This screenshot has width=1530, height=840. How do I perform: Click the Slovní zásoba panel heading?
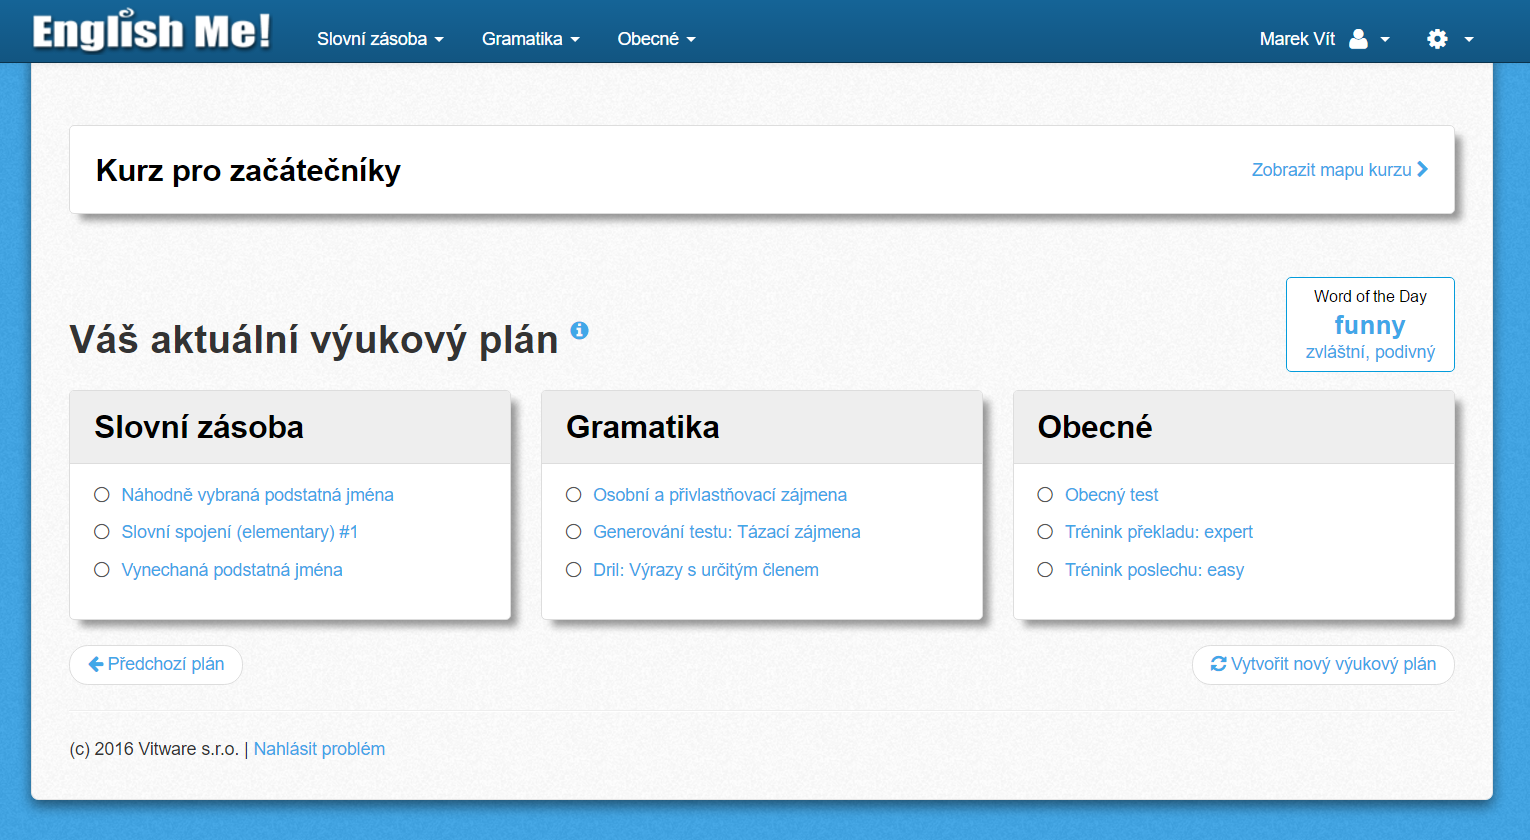click(x=199, y=427)
